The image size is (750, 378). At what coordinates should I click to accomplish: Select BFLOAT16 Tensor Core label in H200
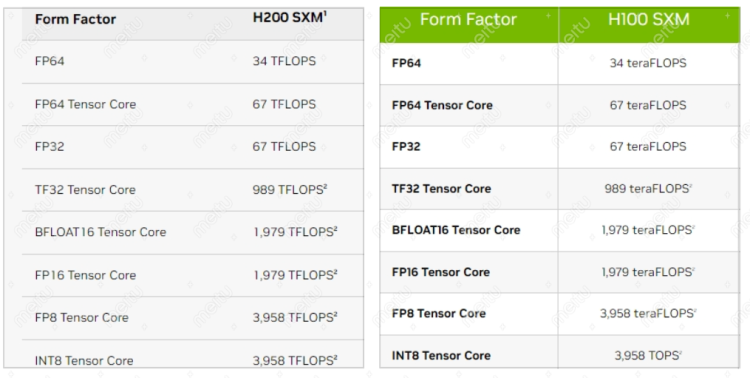[x=100, y=232]
